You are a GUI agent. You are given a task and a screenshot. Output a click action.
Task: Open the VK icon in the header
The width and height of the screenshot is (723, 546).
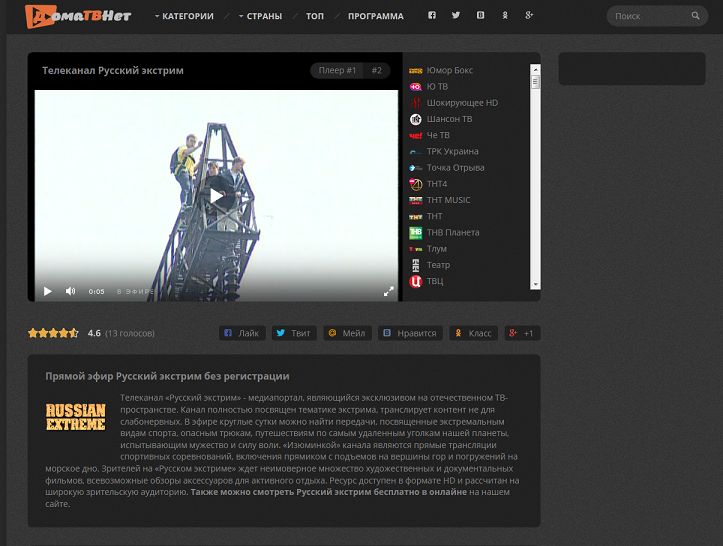[480, 15]
